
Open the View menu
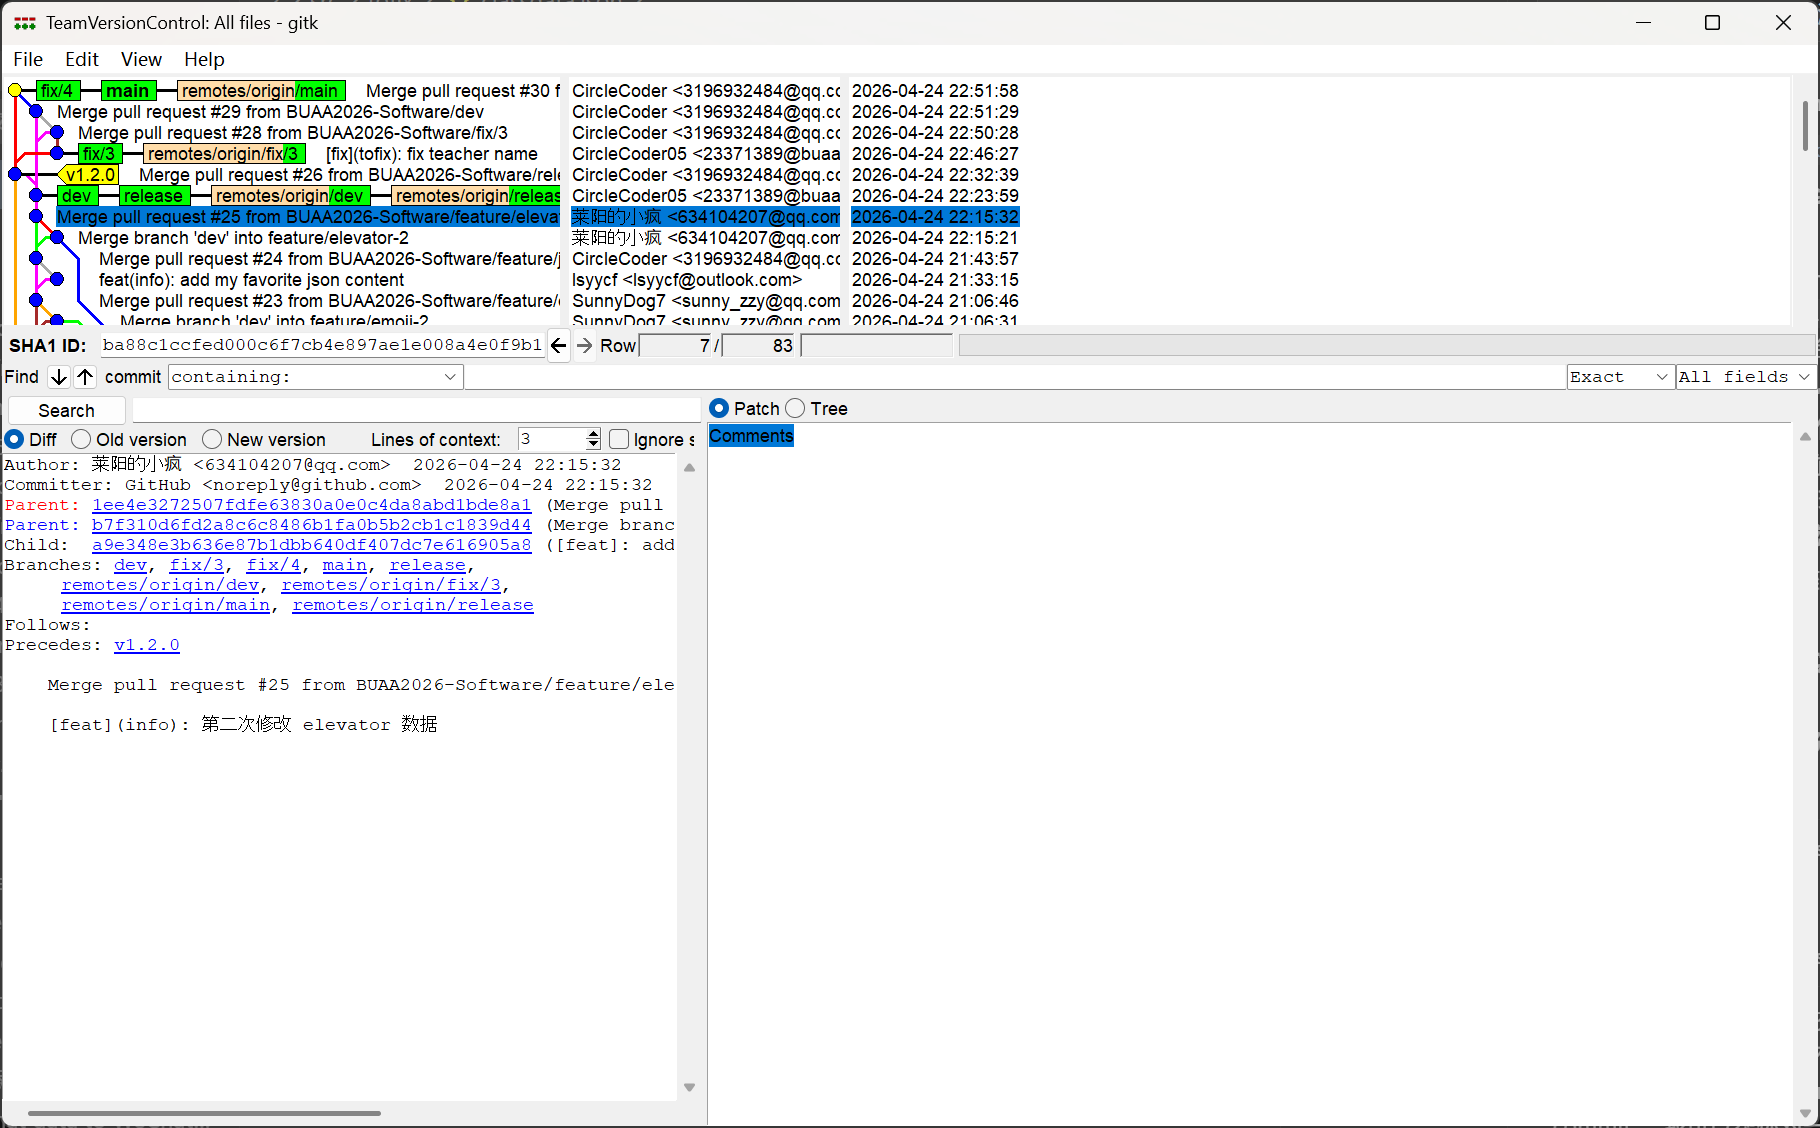(x=141, y=60)
